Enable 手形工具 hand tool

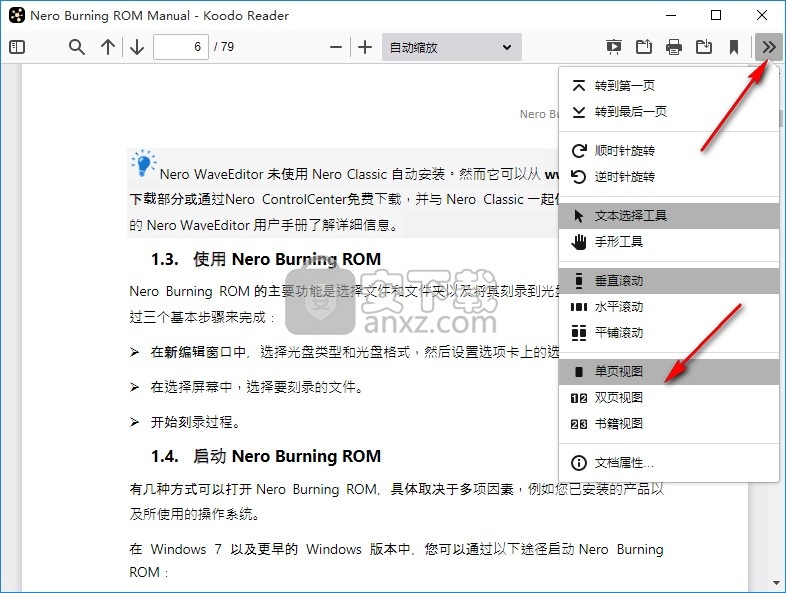pyautogui.click(x=669, y=242)
